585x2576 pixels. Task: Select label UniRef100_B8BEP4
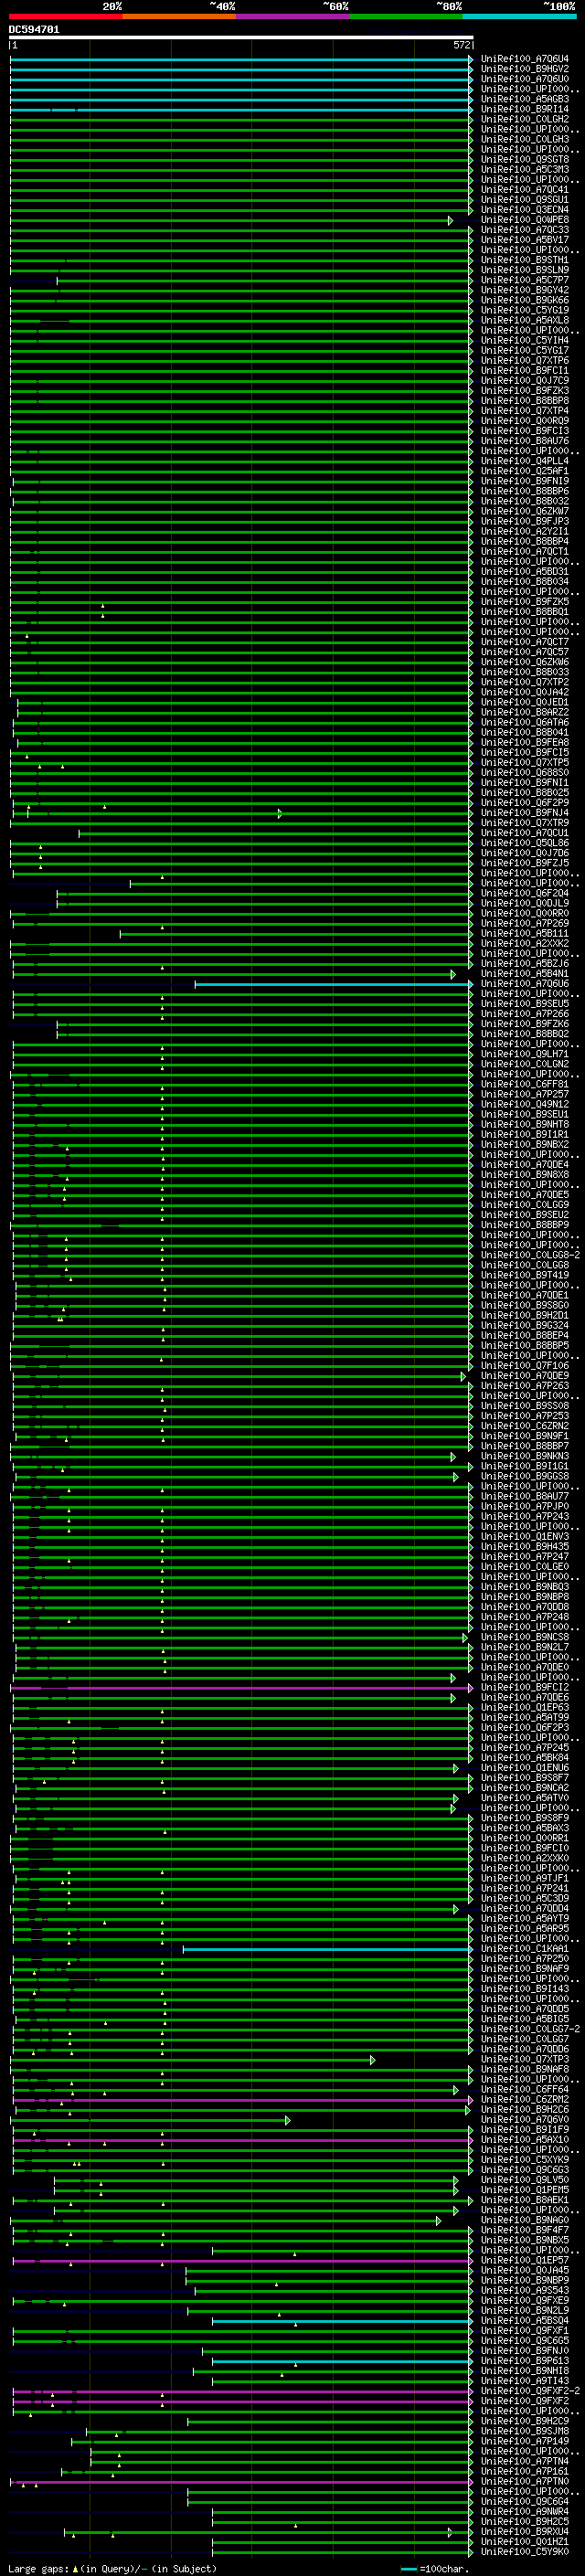525,1335
